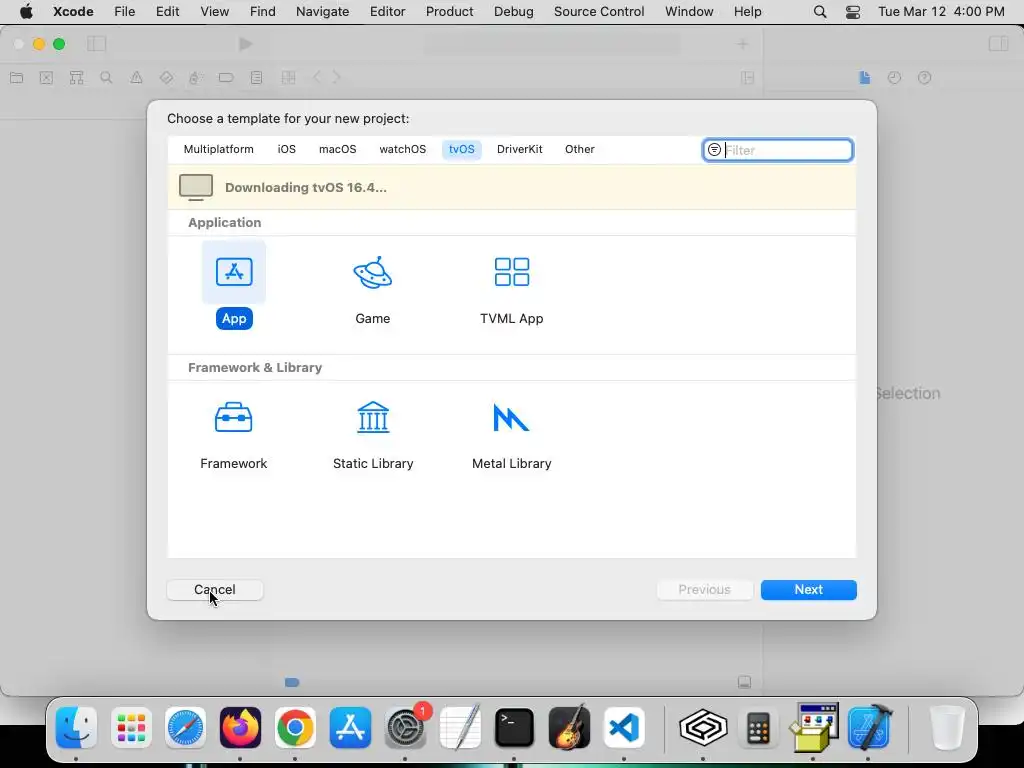Open the History inspector clock icon
The image size is (1024, 768).
coord(894,78)
